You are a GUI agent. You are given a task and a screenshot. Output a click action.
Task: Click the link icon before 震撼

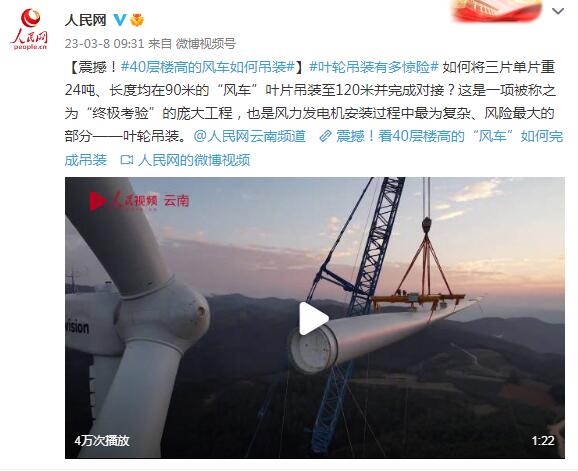click(325, 136)
